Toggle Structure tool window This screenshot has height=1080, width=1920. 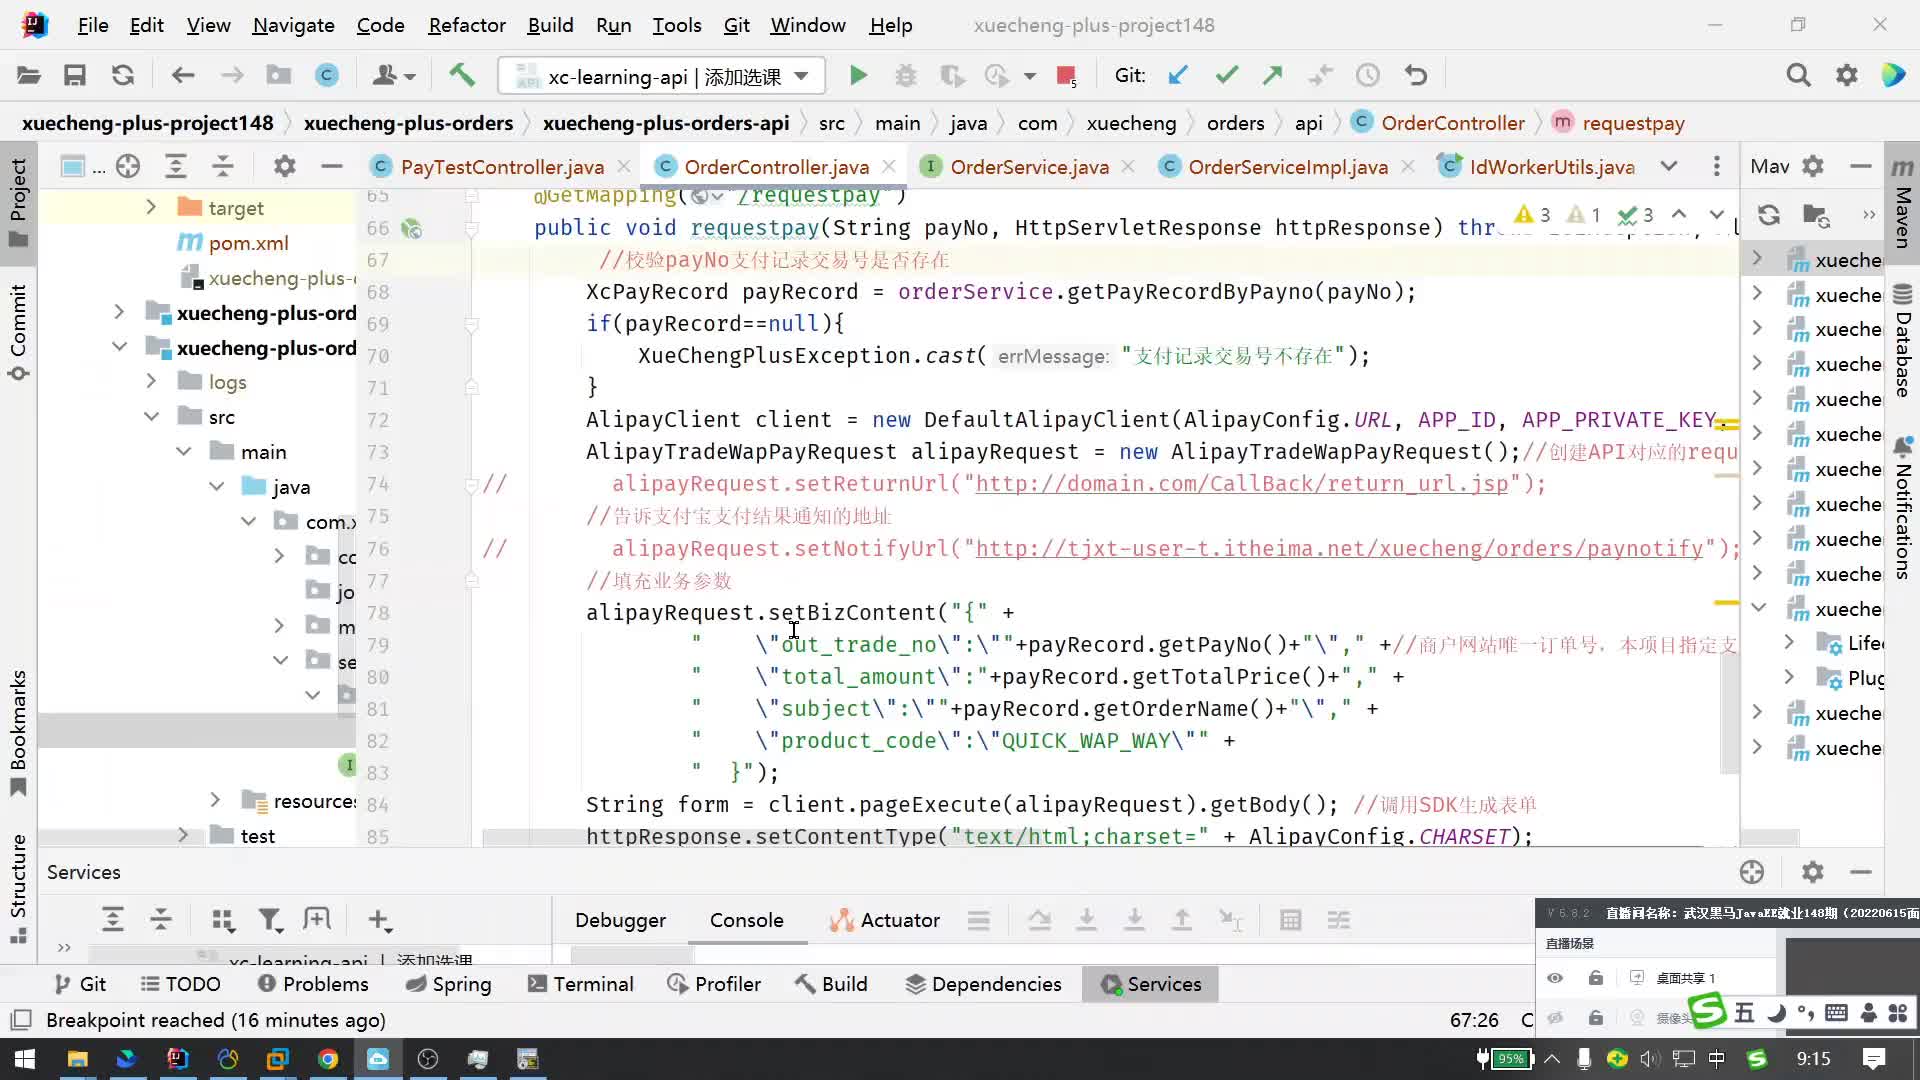[x=18, y=888]
